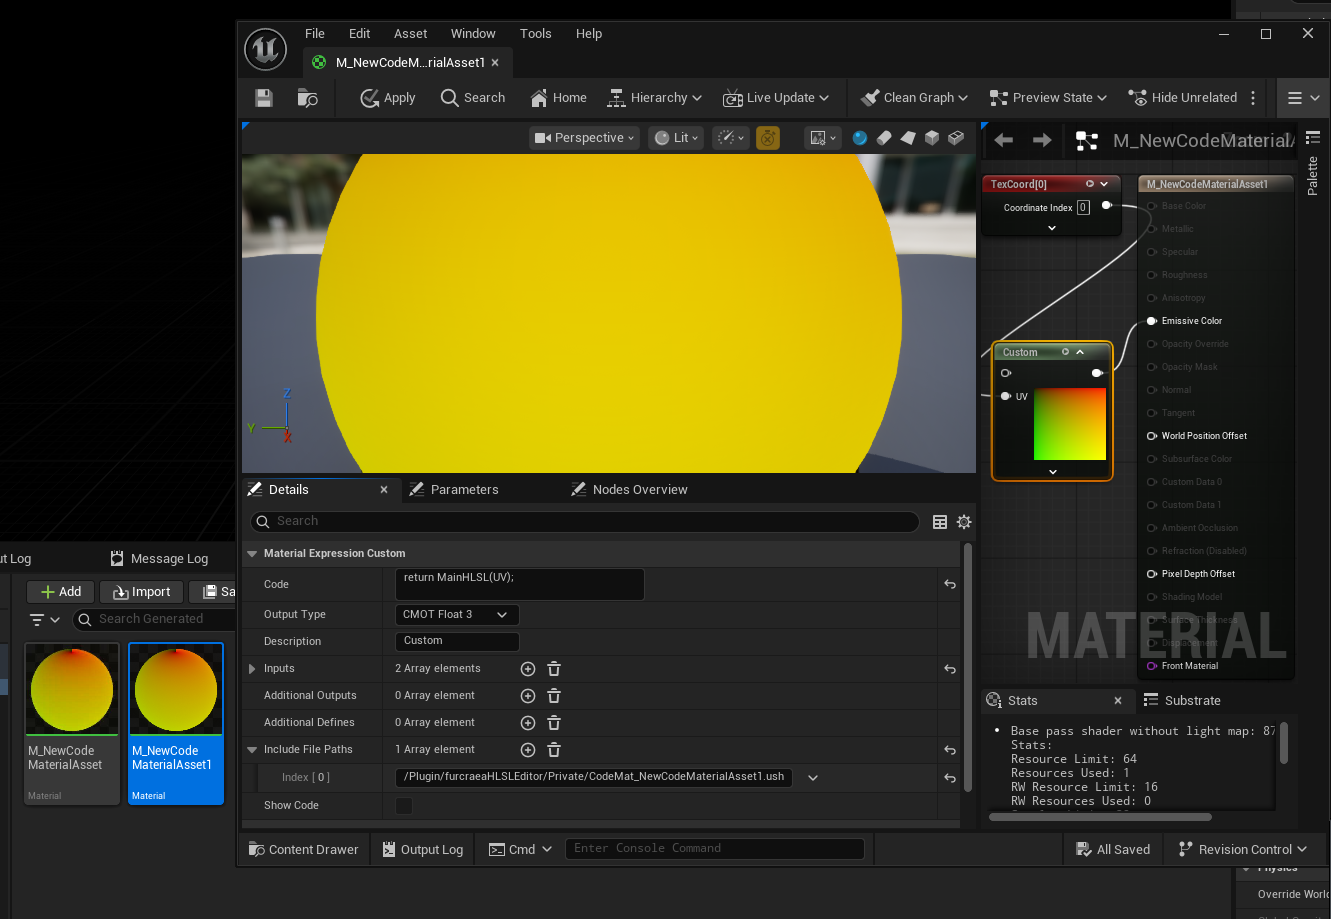Open Details panel settings gear
1331x919 pixels.
[x=964, y=522]
